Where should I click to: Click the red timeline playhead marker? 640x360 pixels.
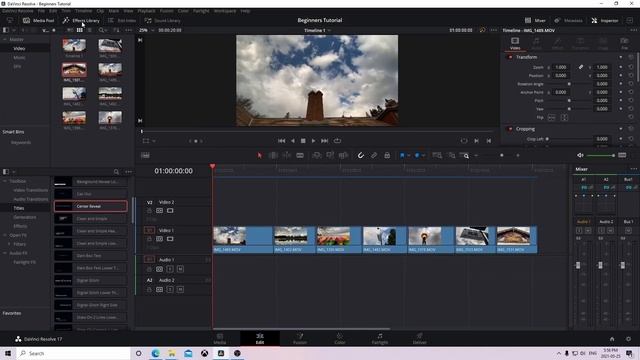pyautogui.click(x=212, y=166)
